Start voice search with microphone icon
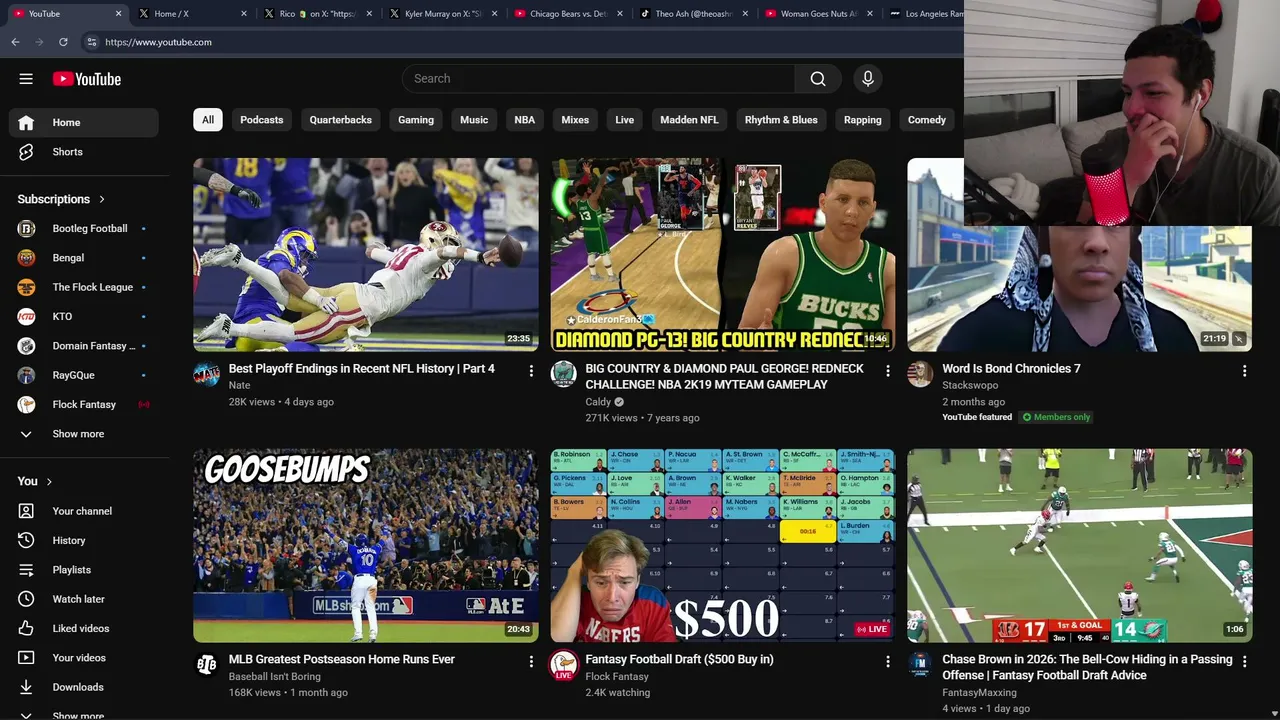Viewport: 1280px width, 720px height. (868, 79)
